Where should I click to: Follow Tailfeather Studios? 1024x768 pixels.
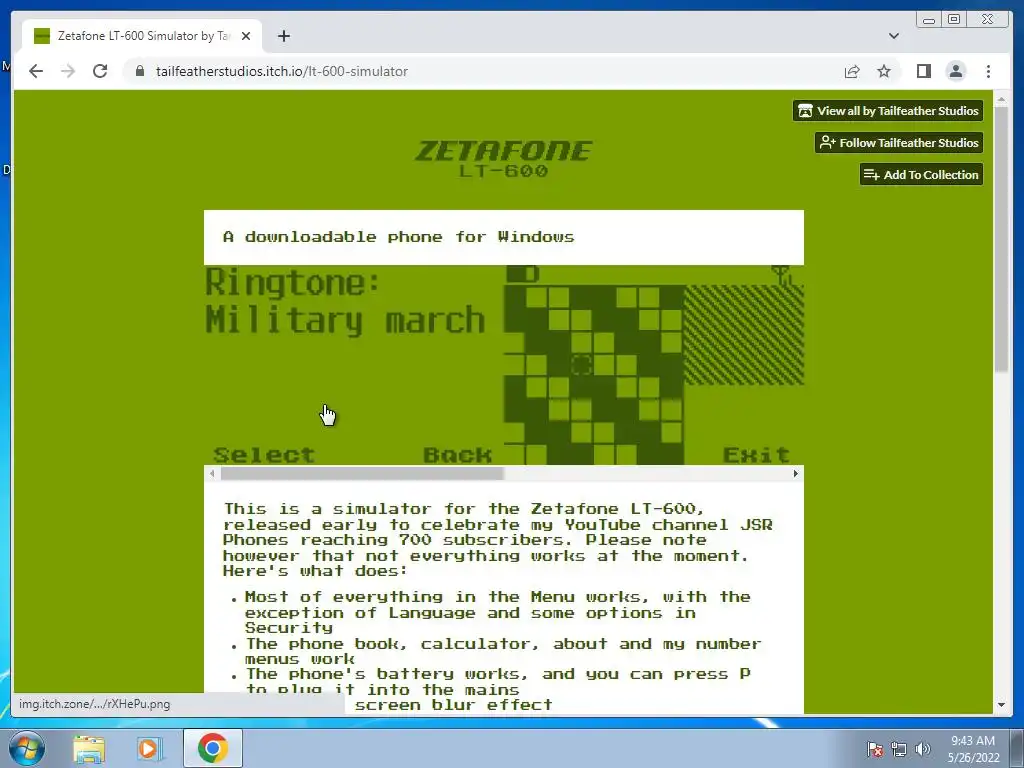tap(899, 142)
